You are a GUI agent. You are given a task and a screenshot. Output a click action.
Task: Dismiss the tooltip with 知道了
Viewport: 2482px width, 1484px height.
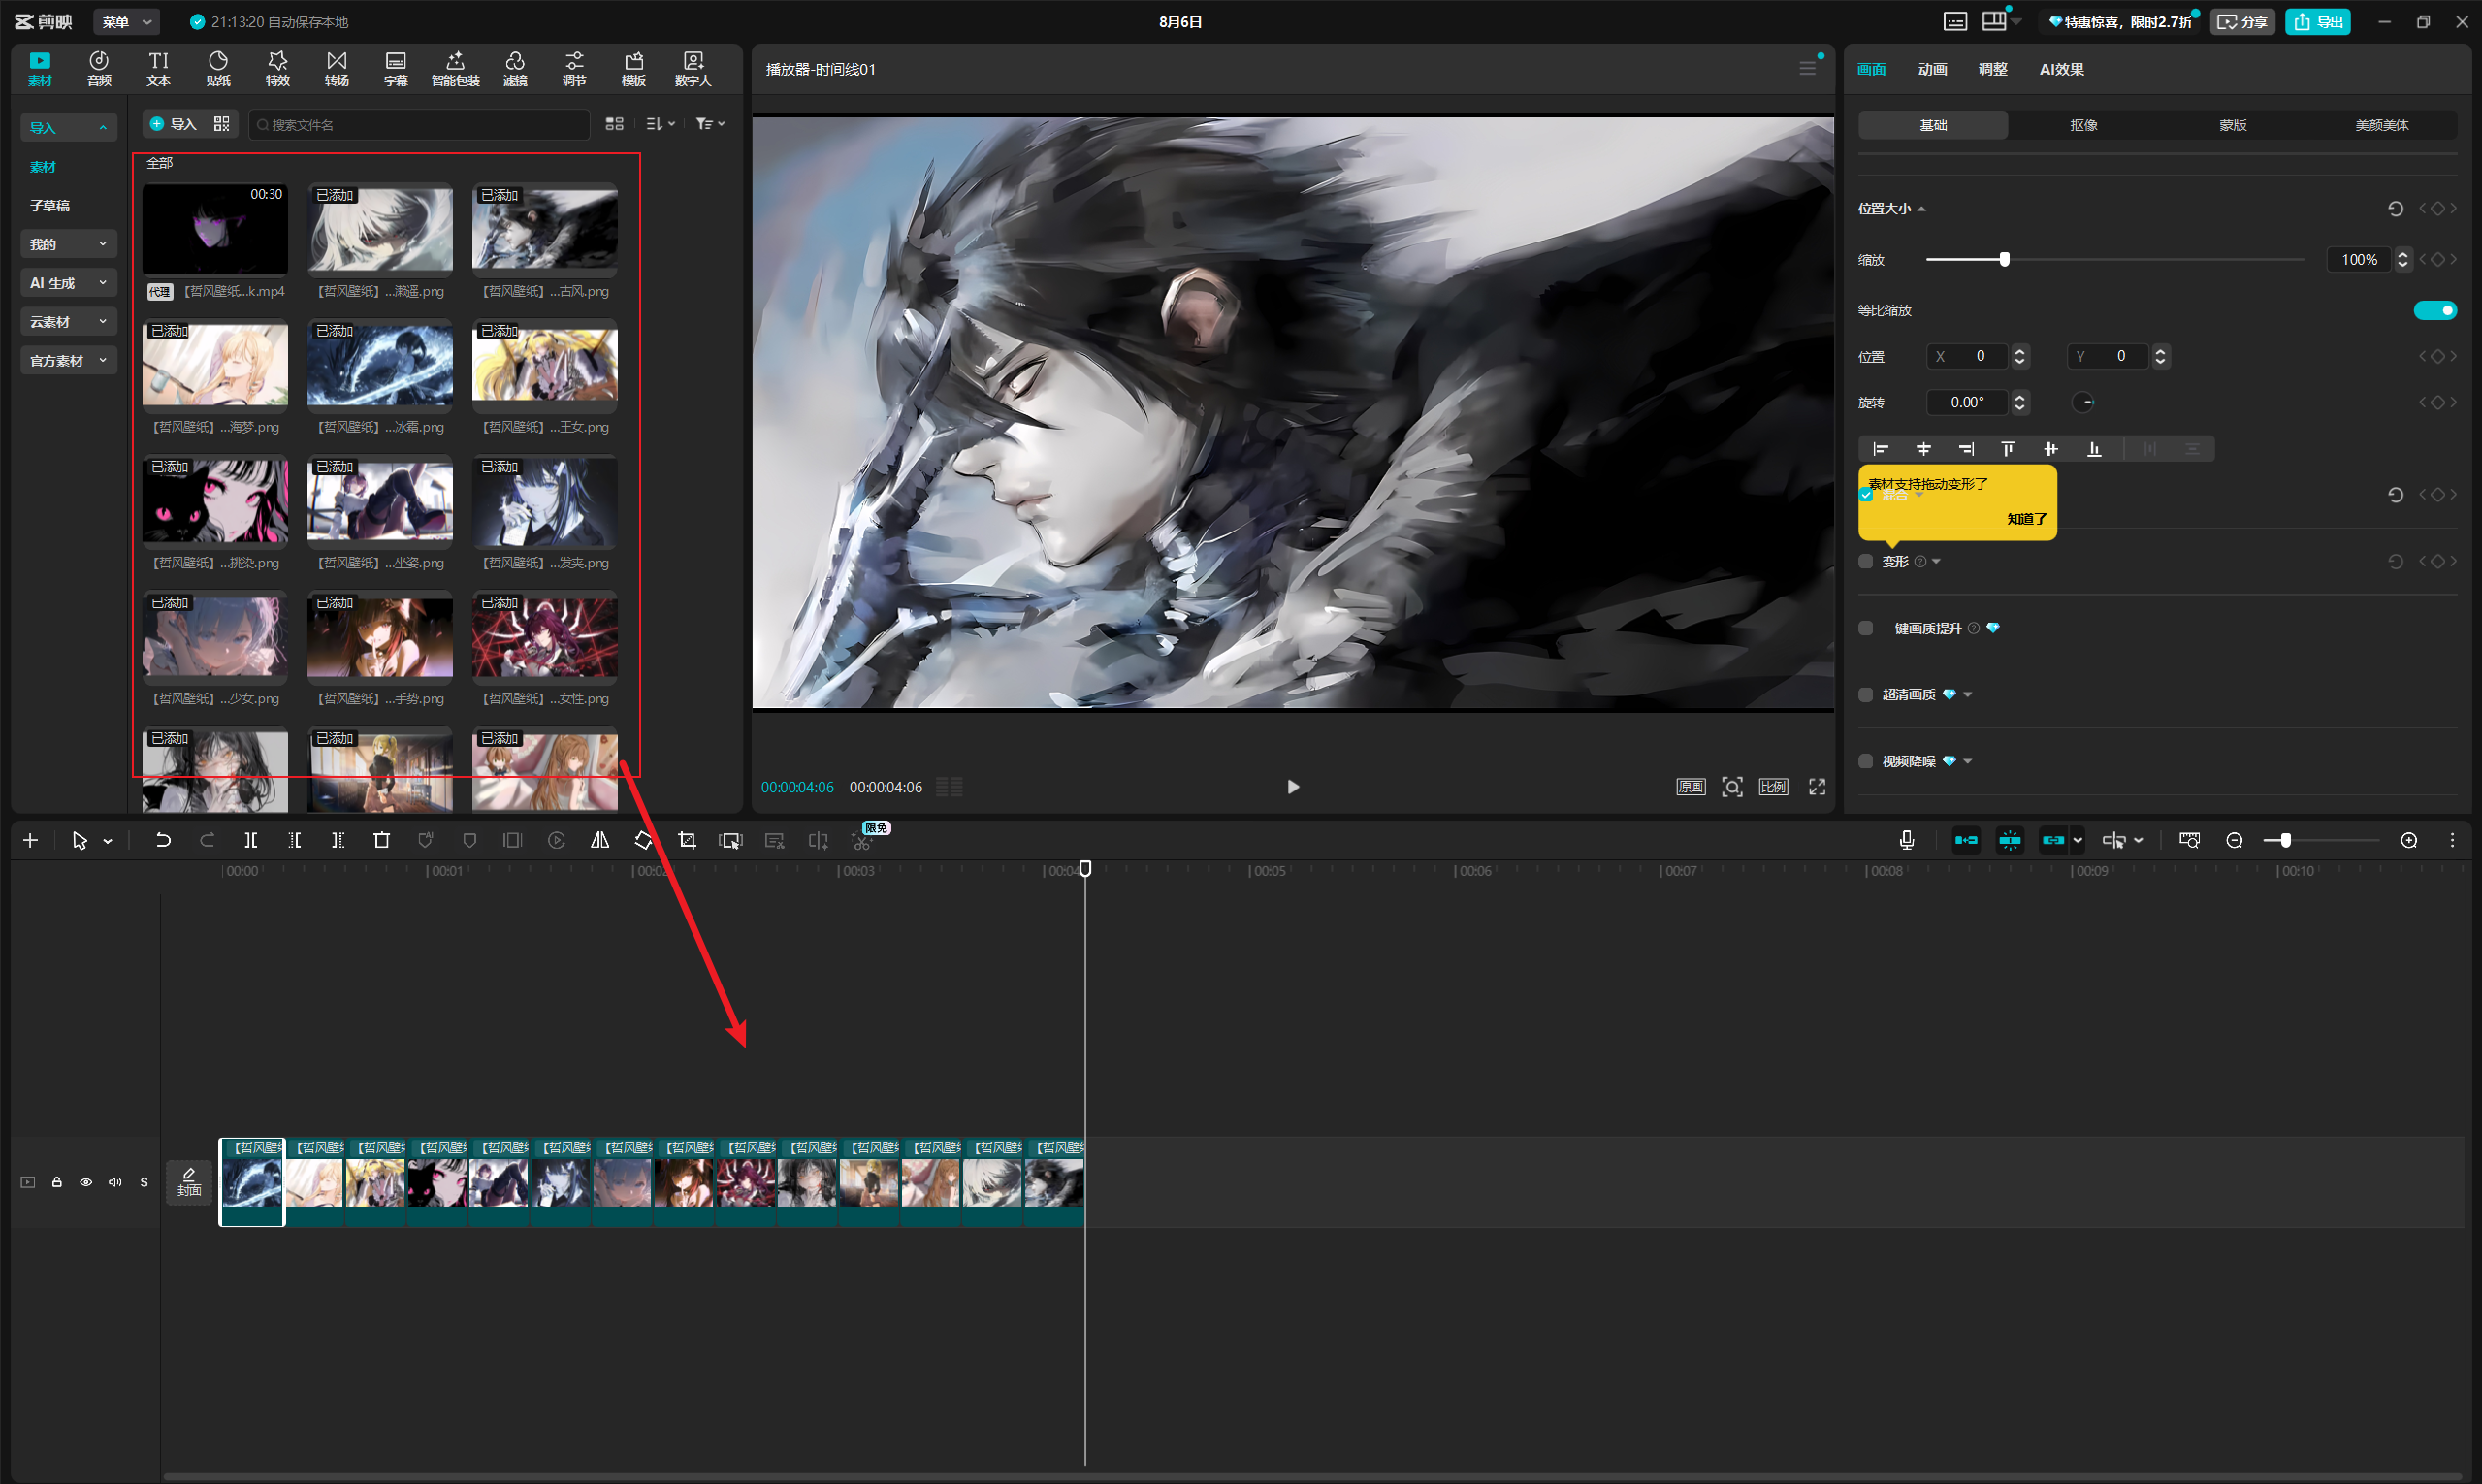coord(2026,519)
